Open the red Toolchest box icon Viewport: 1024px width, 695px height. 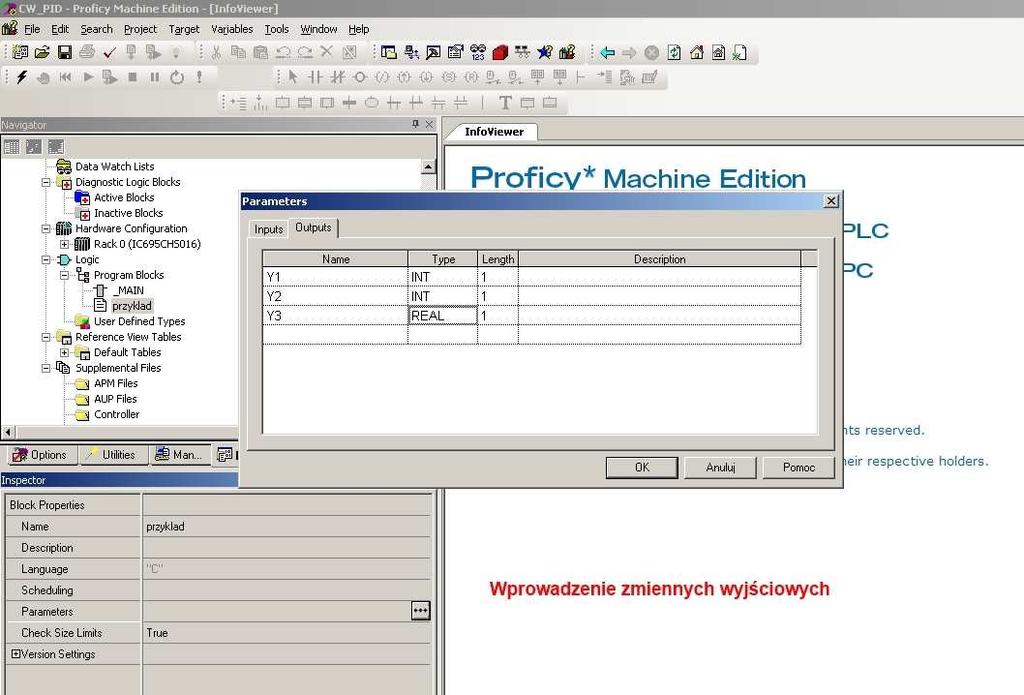pos(500,52)
